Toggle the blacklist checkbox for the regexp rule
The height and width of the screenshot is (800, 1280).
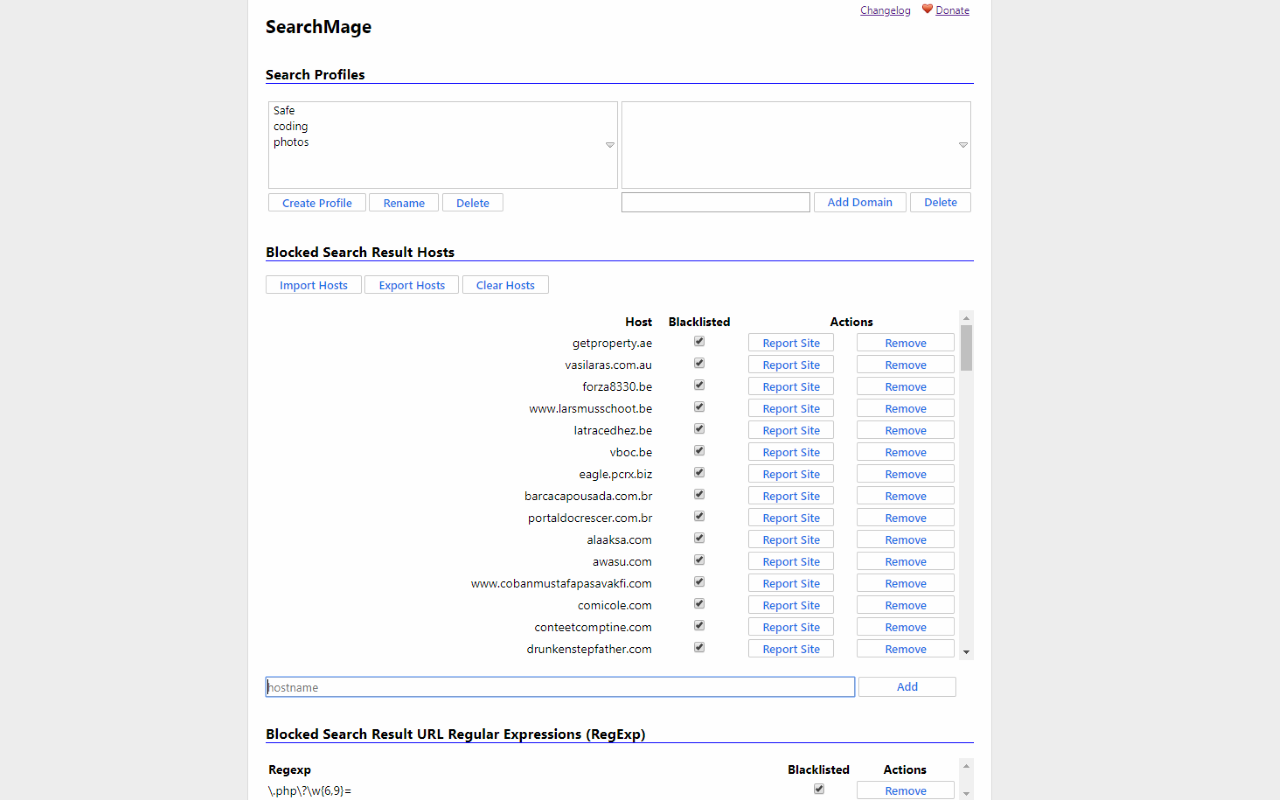(x=818, y=788)
